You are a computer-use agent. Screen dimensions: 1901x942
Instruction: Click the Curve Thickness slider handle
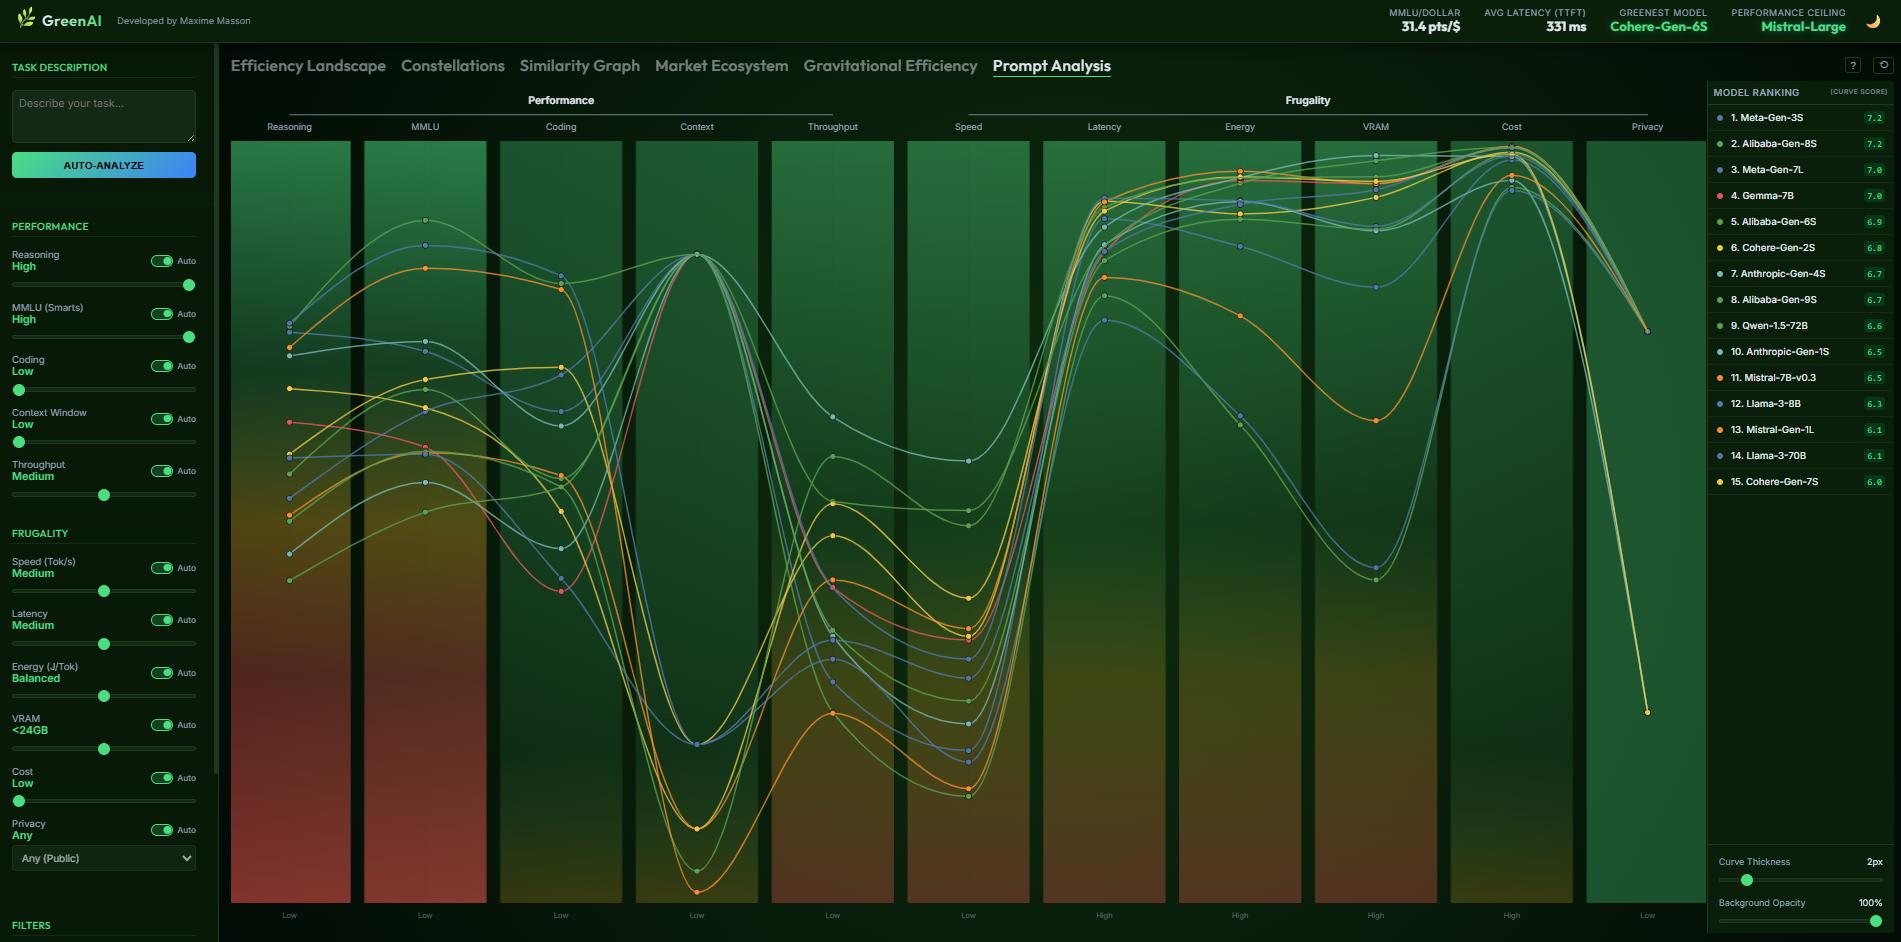(x=1747, y=880)
